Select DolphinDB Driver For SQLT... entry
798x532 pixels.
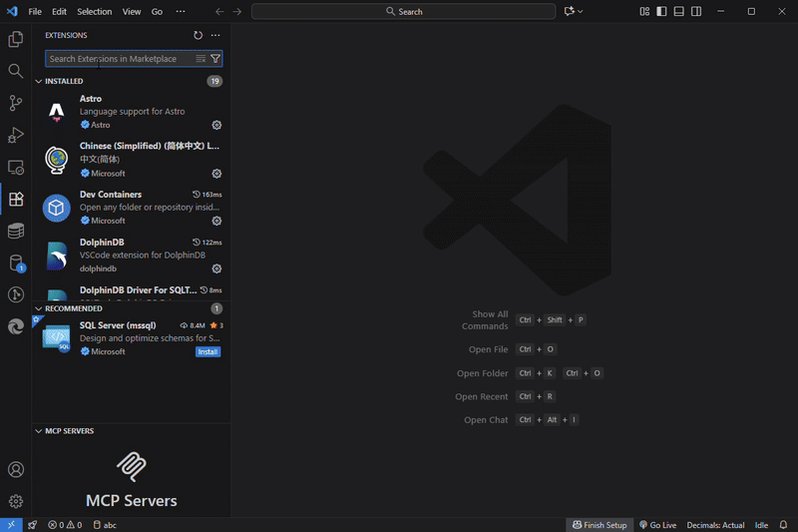131,291
